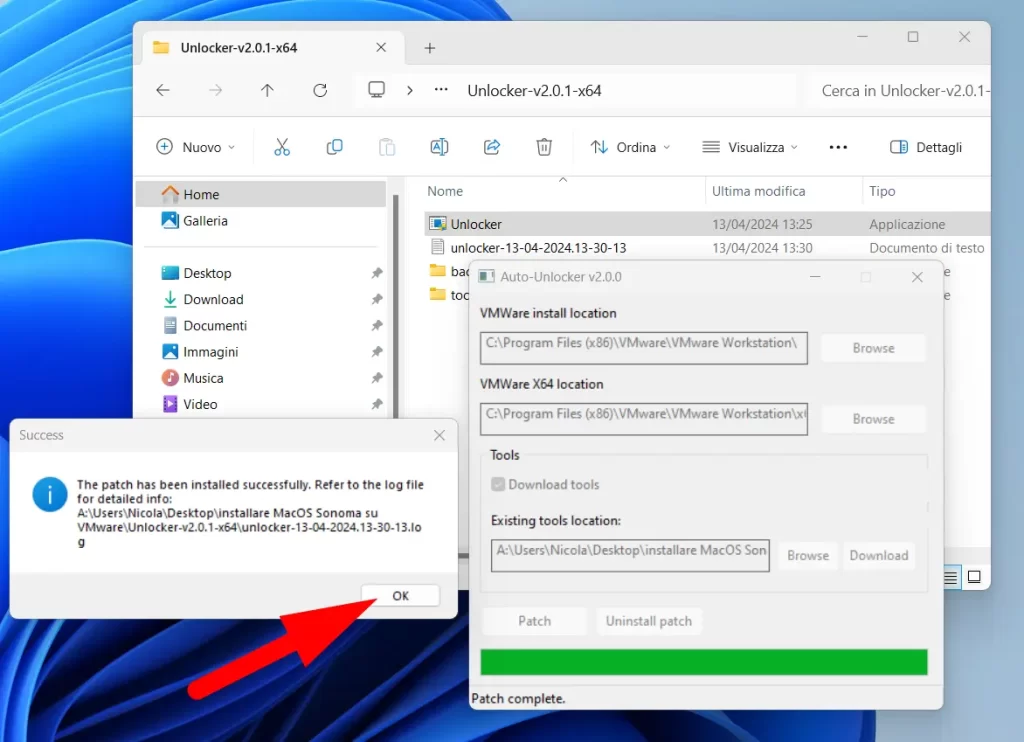The image size is (1024, 742).
Task: Click the Existing tools location field
Action: pos(630,555)
